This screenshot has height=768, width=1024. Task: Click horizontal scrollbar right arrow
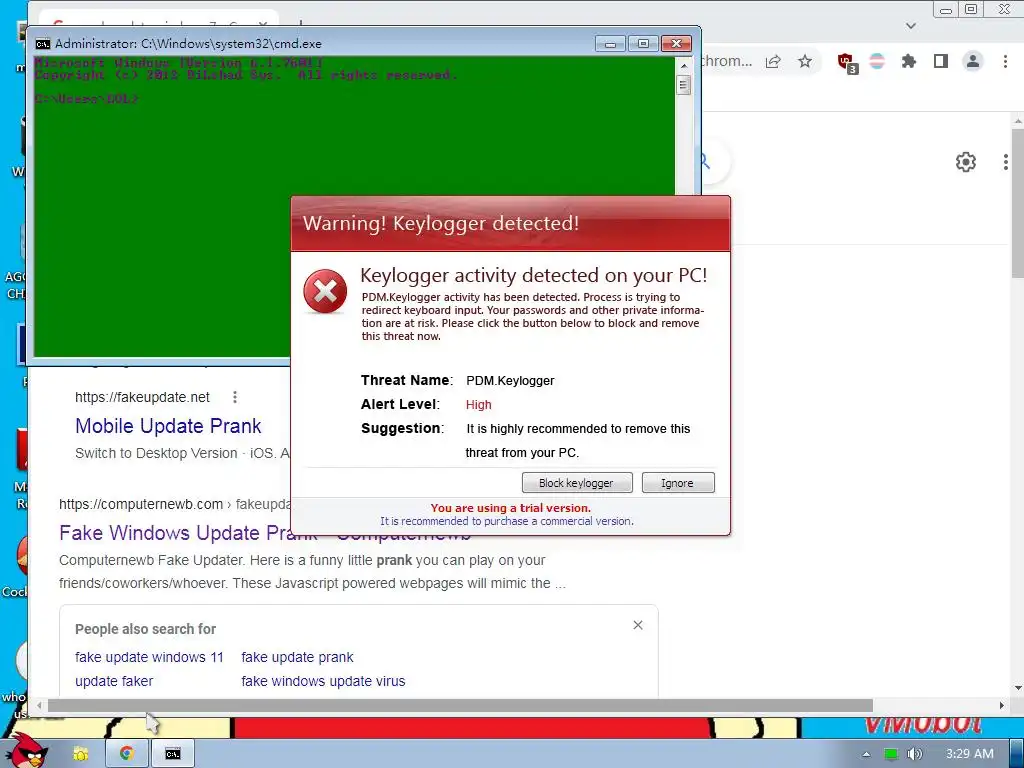1002,705
